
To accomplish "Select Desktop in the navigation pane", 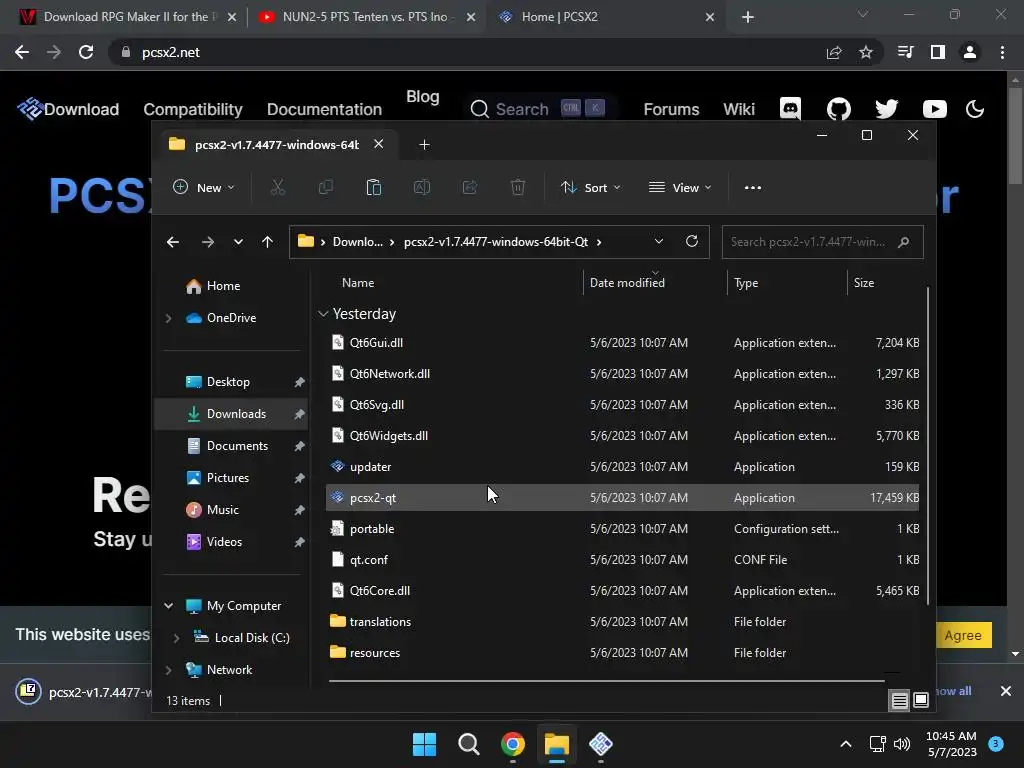I will tap(231, 382).
